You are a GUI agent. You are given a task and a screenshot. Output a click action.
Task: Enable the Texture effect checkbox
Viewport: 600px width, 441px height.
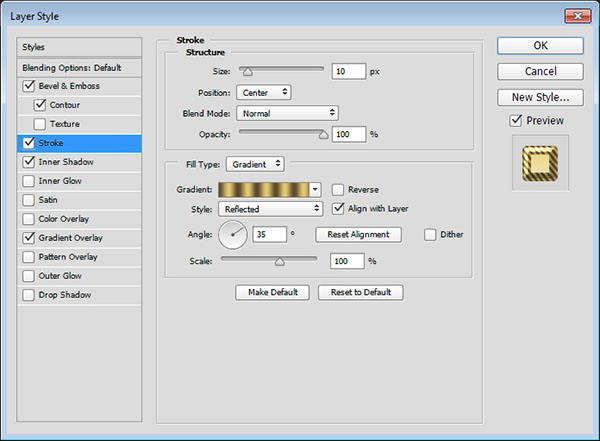coord(40,124)
